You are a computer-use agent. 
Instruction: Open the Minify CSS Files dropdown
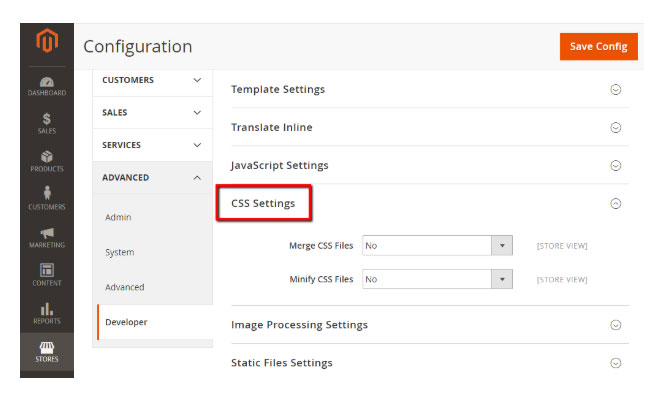(437, 279)
